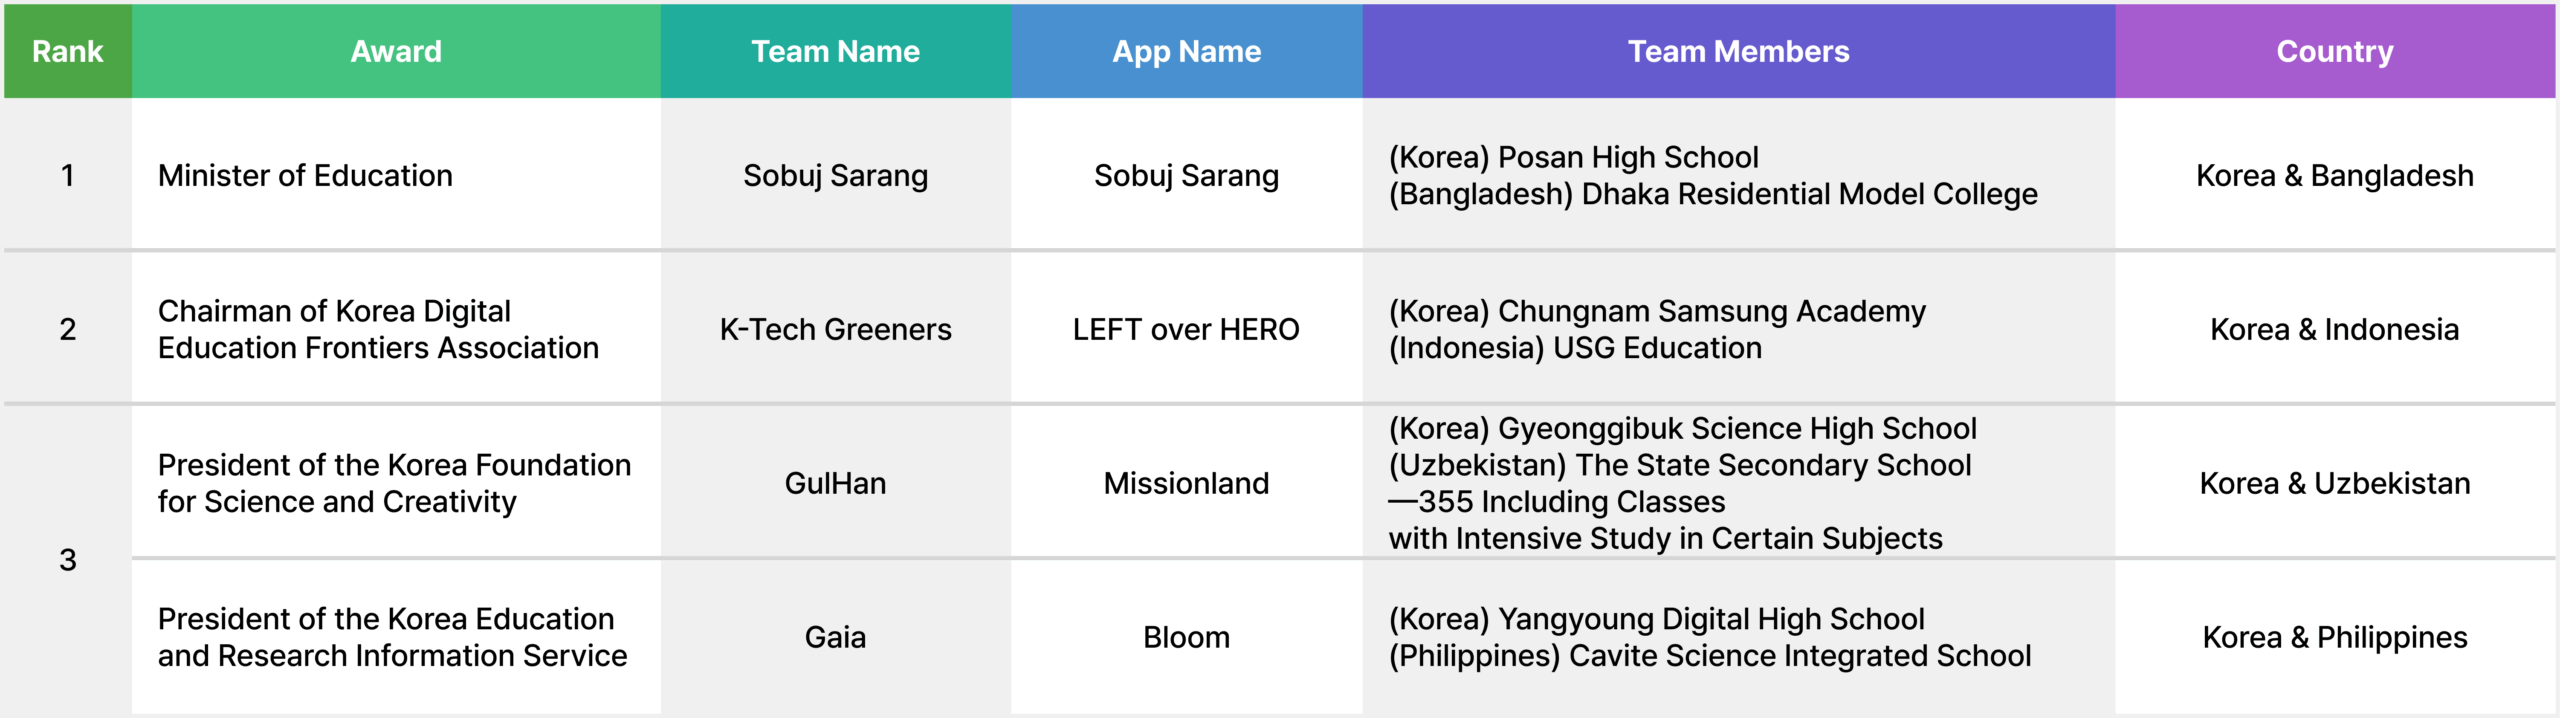Select the Gaia team name cell

pyautogui.click(x=836, y=637)
